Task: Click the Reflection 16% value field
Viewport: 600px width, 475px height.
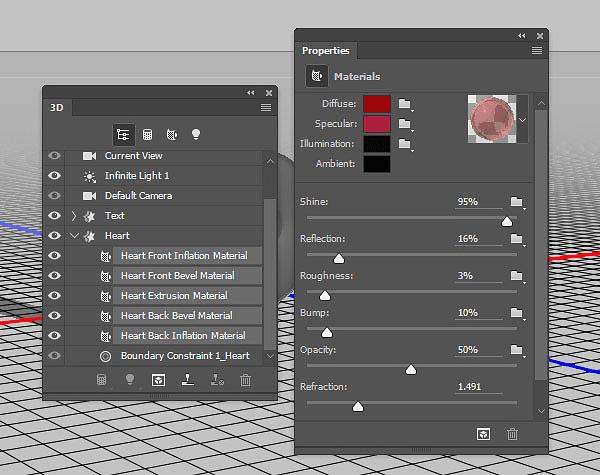Action: click(478, 239)
